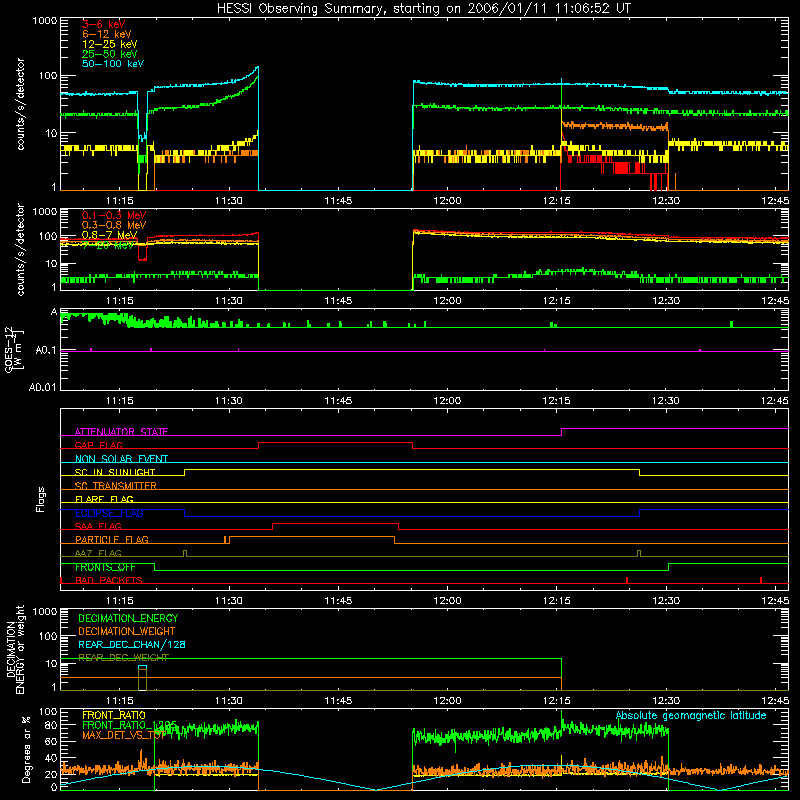Click the DECIMATION_WEIGHT legend label
Viewport: 800px width, 800px height.
pyautogui.click(x=127, y=632)
